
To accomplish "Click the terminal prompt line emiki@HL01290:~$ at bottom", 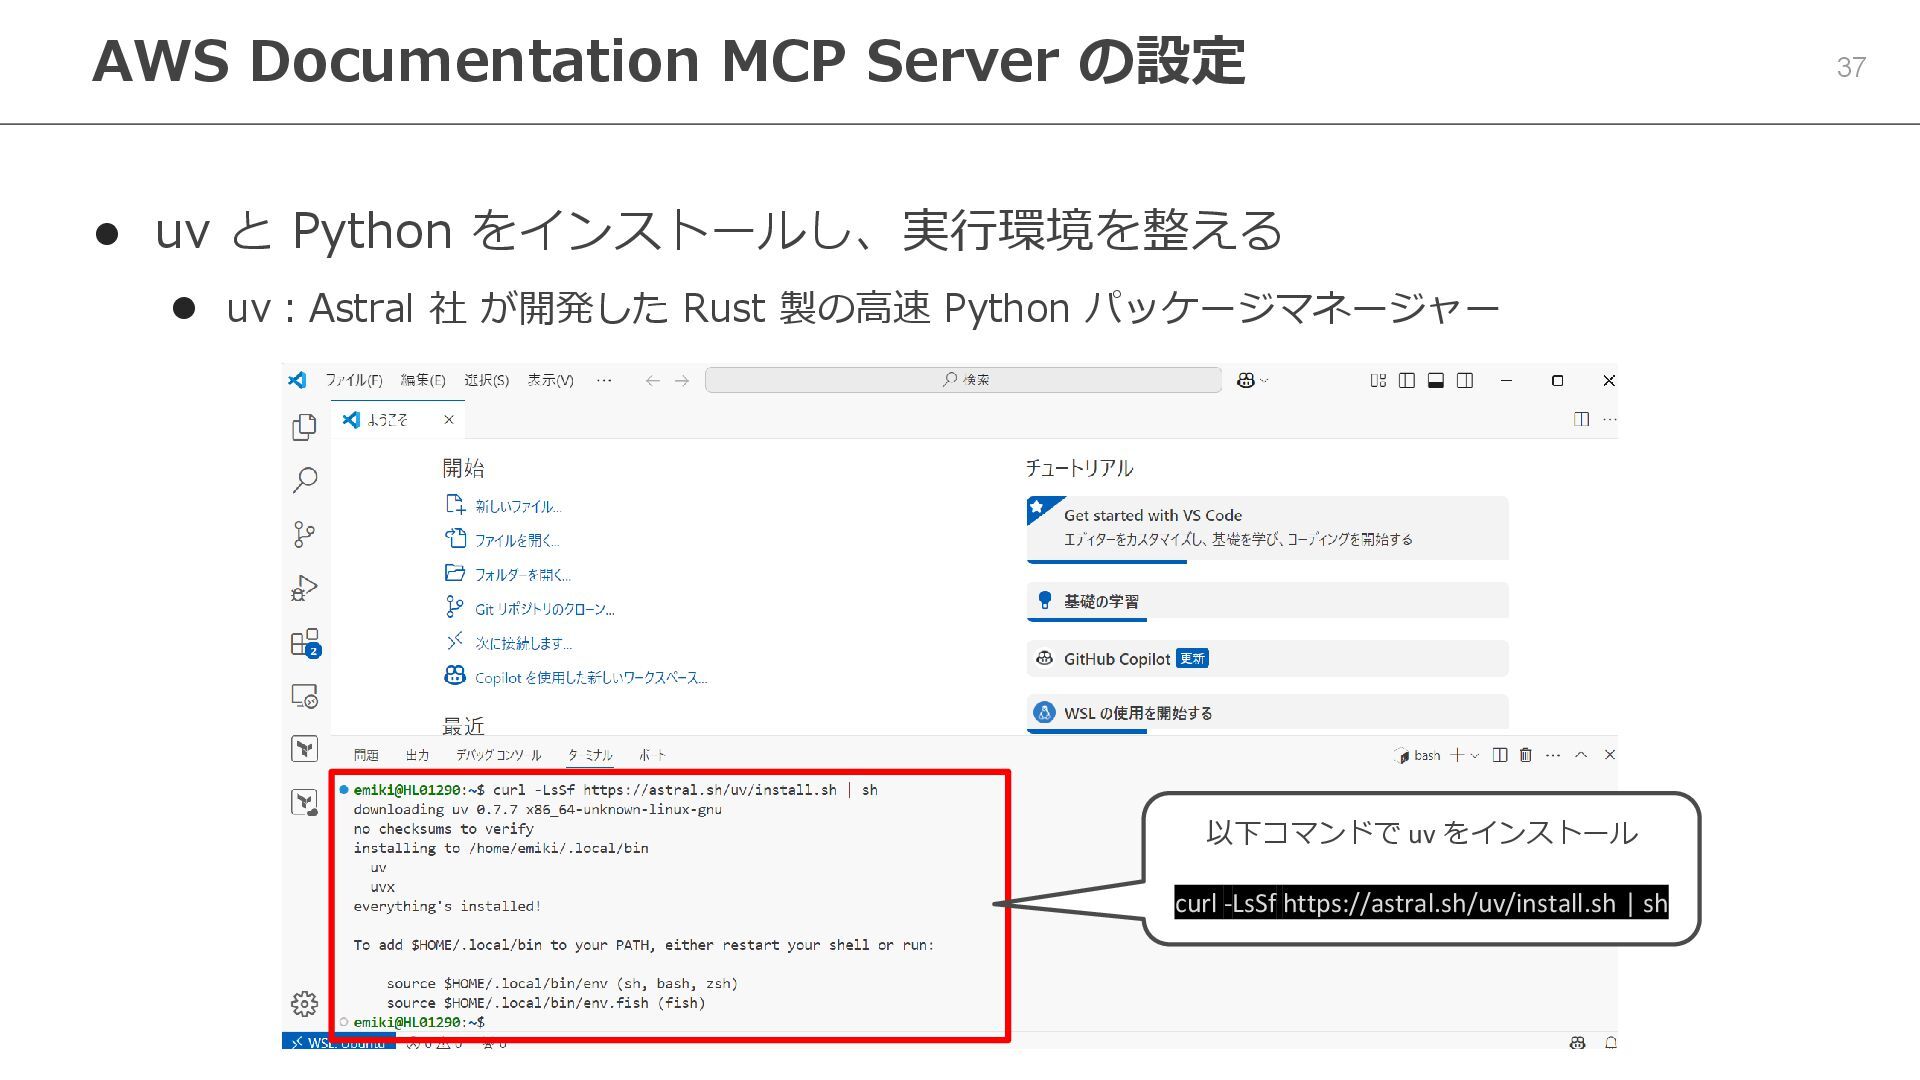I will (x=419, y=1022).
